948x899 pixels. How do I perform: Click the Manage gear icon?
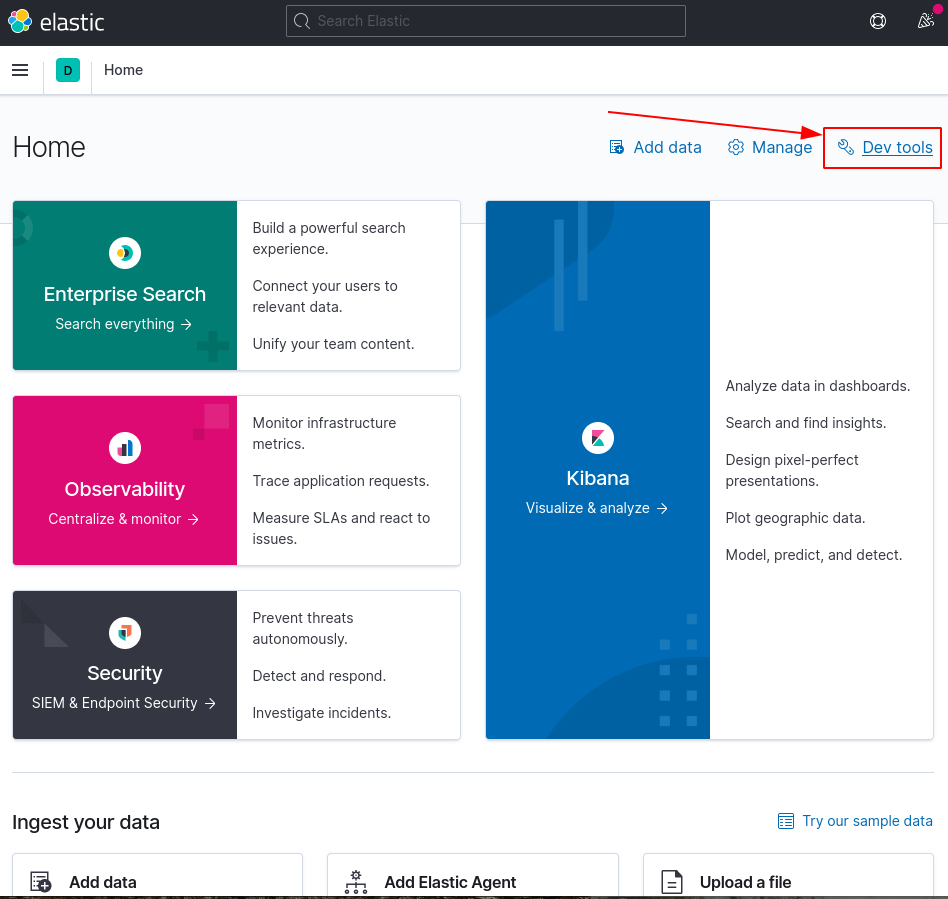click(736, 147)
